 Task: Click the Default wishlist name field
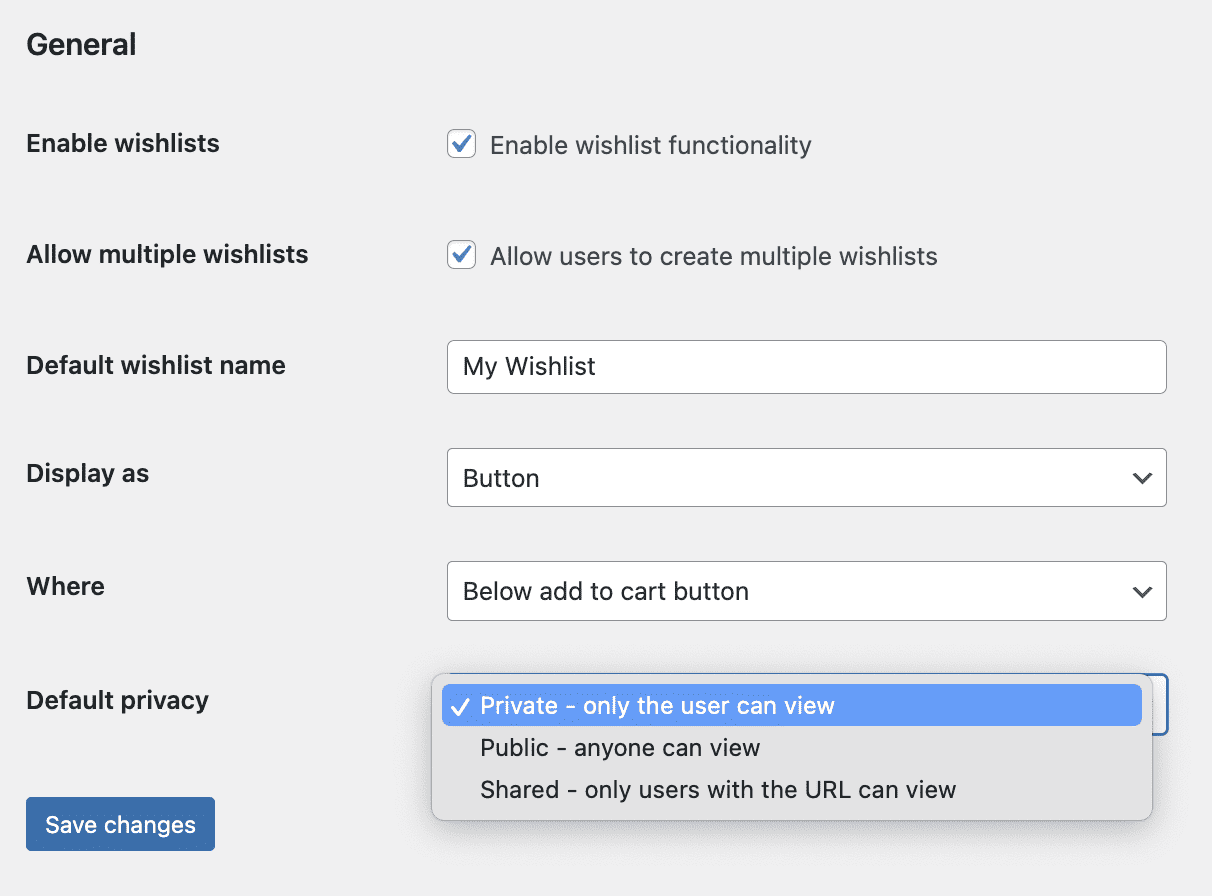click(806, 367)
